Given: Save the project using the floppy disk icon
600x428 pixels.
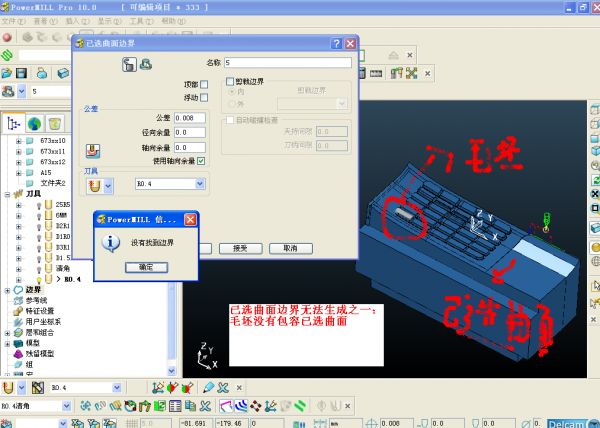Looking at the screenshot, I should pyautogui.click(x=21, y=73).
